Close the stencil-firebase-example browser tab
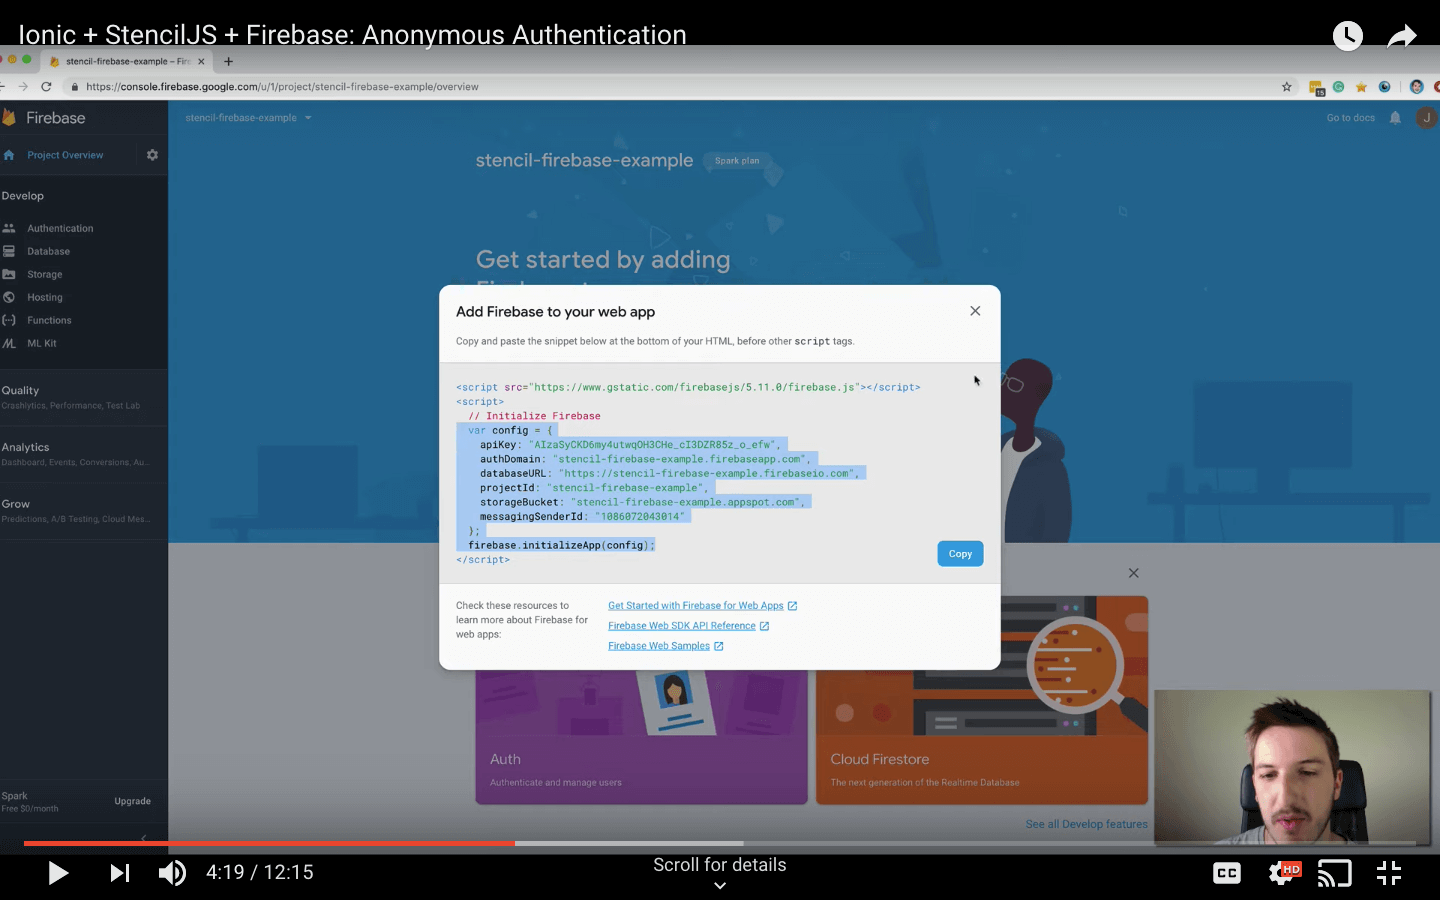 pyautogui.click(x=201, y=62)
